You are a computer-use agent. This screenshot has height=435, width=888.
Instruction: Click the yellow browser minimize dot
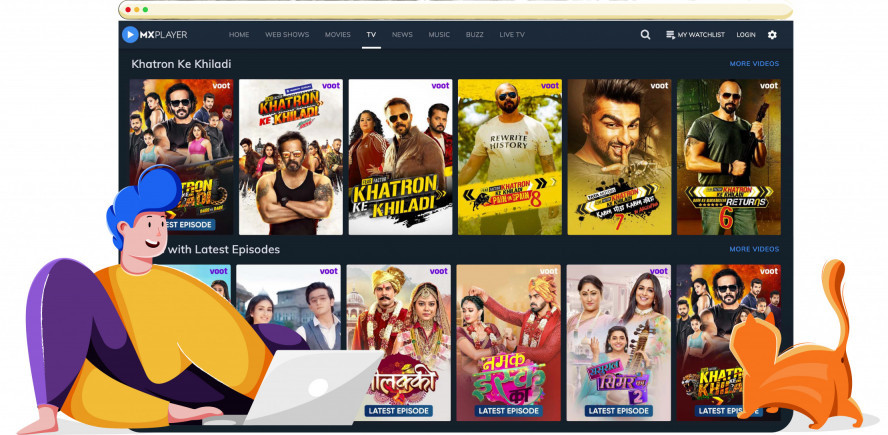click(136, 10)
